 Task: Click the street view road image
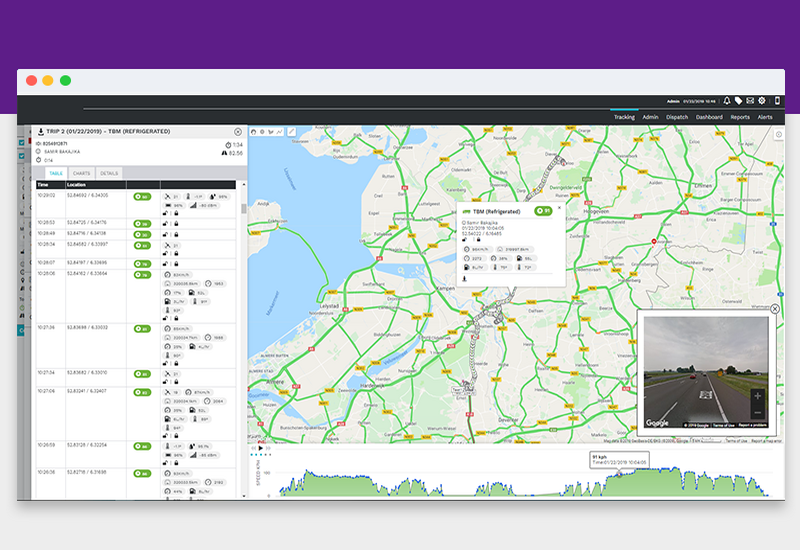(x=705, y=372)
